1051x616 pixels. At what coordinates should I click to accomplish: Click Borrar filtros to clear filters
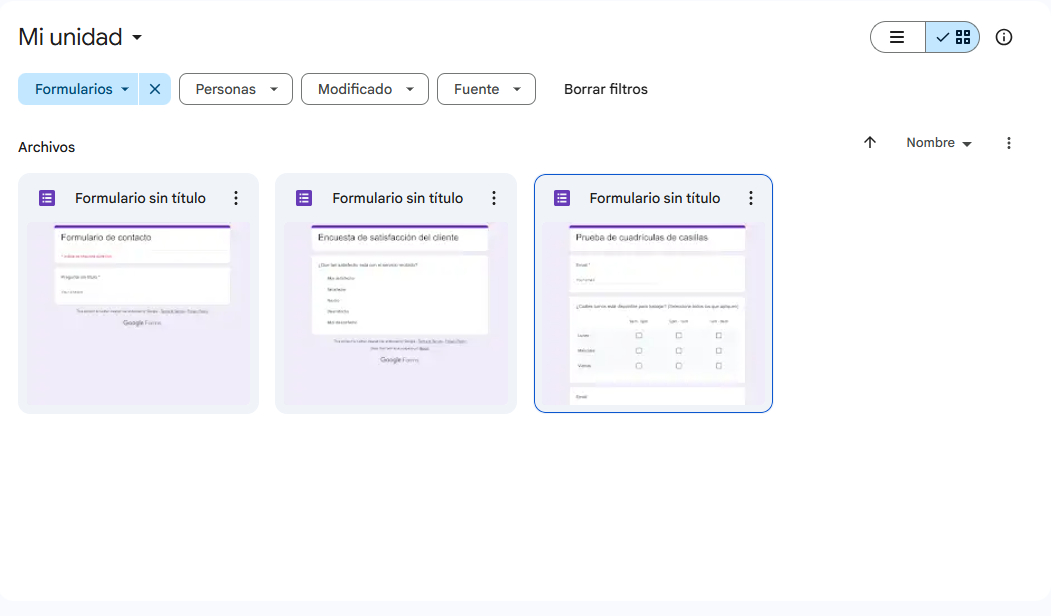pyautogui.click(x=605, y=89)
